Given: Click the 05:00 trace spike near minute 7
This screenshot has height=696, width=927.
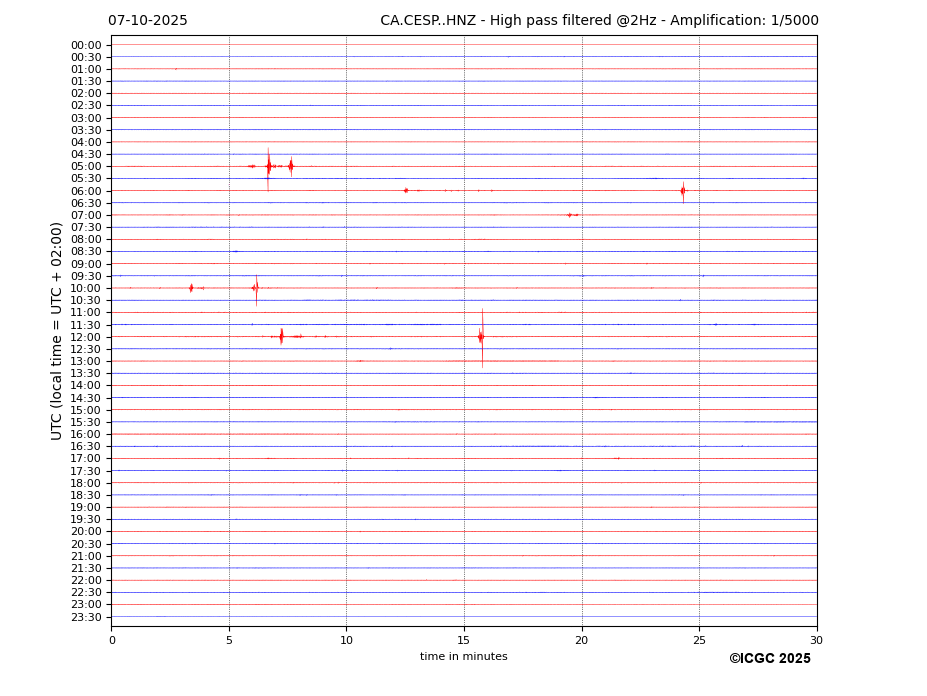Looking at the screenshot, I should [268, 166].
